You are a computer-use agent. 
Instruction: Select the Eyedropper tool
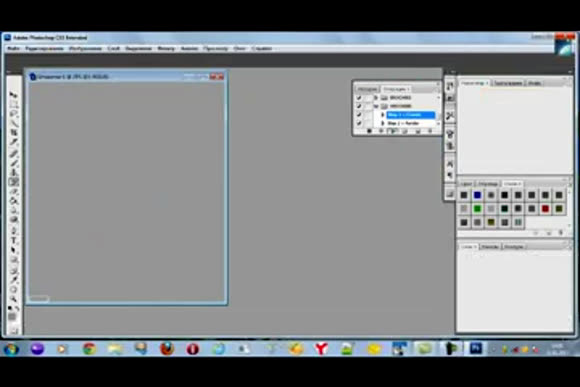(14, 279)
